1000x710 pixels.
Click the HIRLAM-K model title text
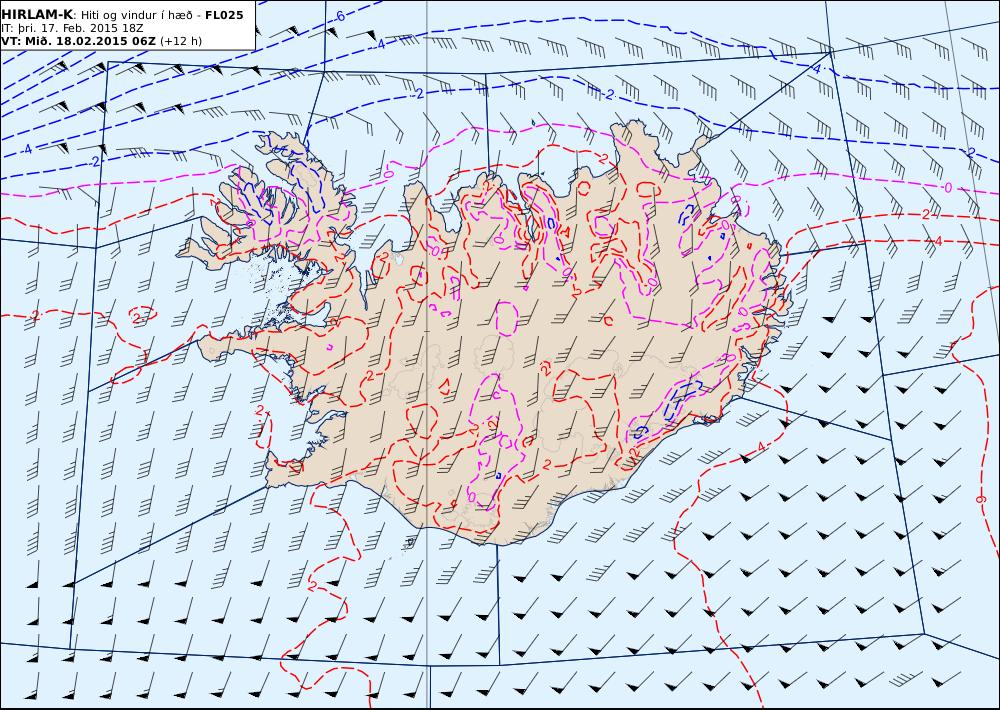click(37, 15)
